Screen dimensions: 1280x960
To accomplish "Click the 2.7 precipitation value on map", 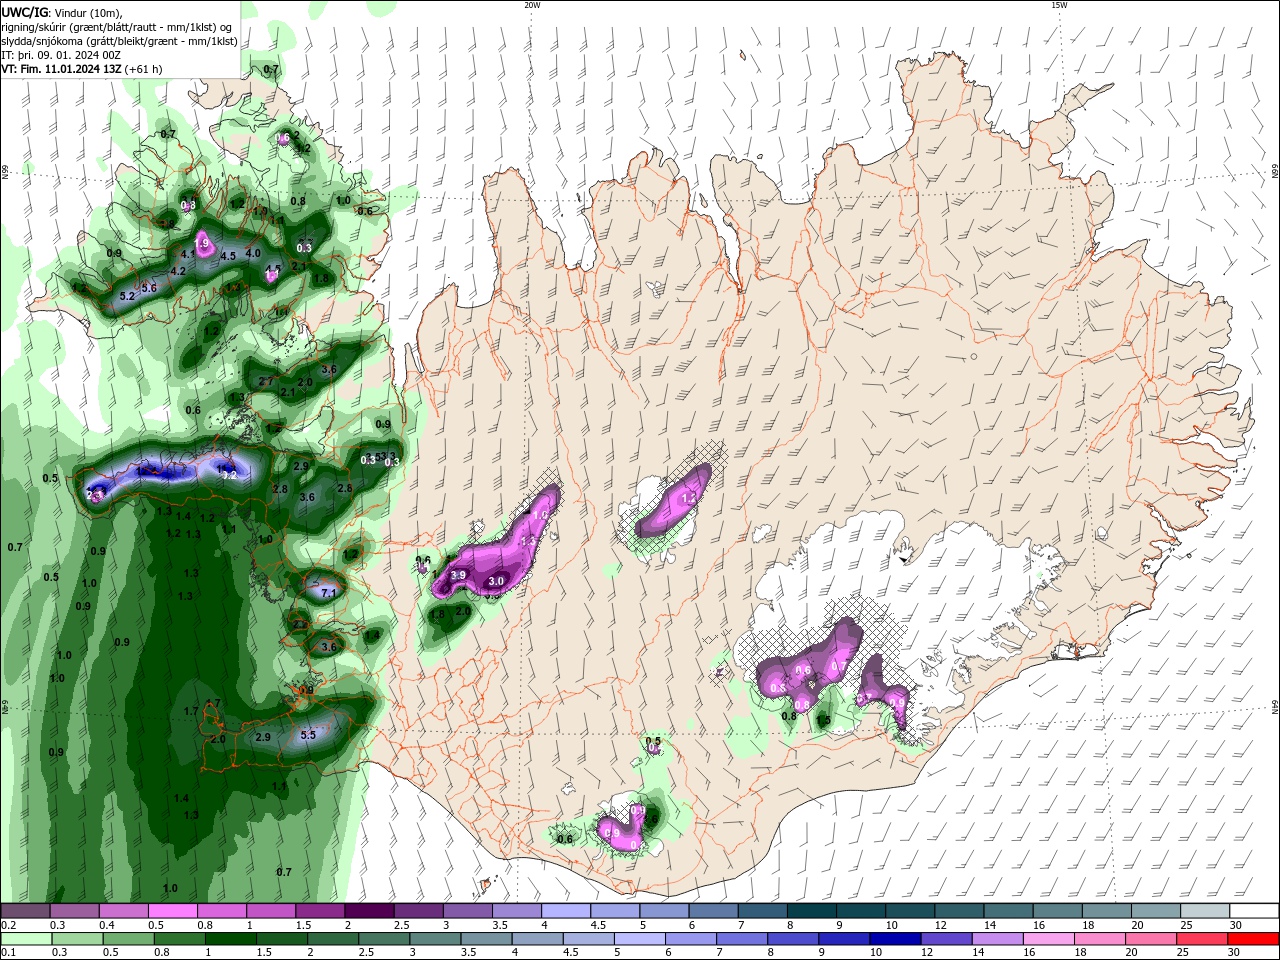I will 266,382.
